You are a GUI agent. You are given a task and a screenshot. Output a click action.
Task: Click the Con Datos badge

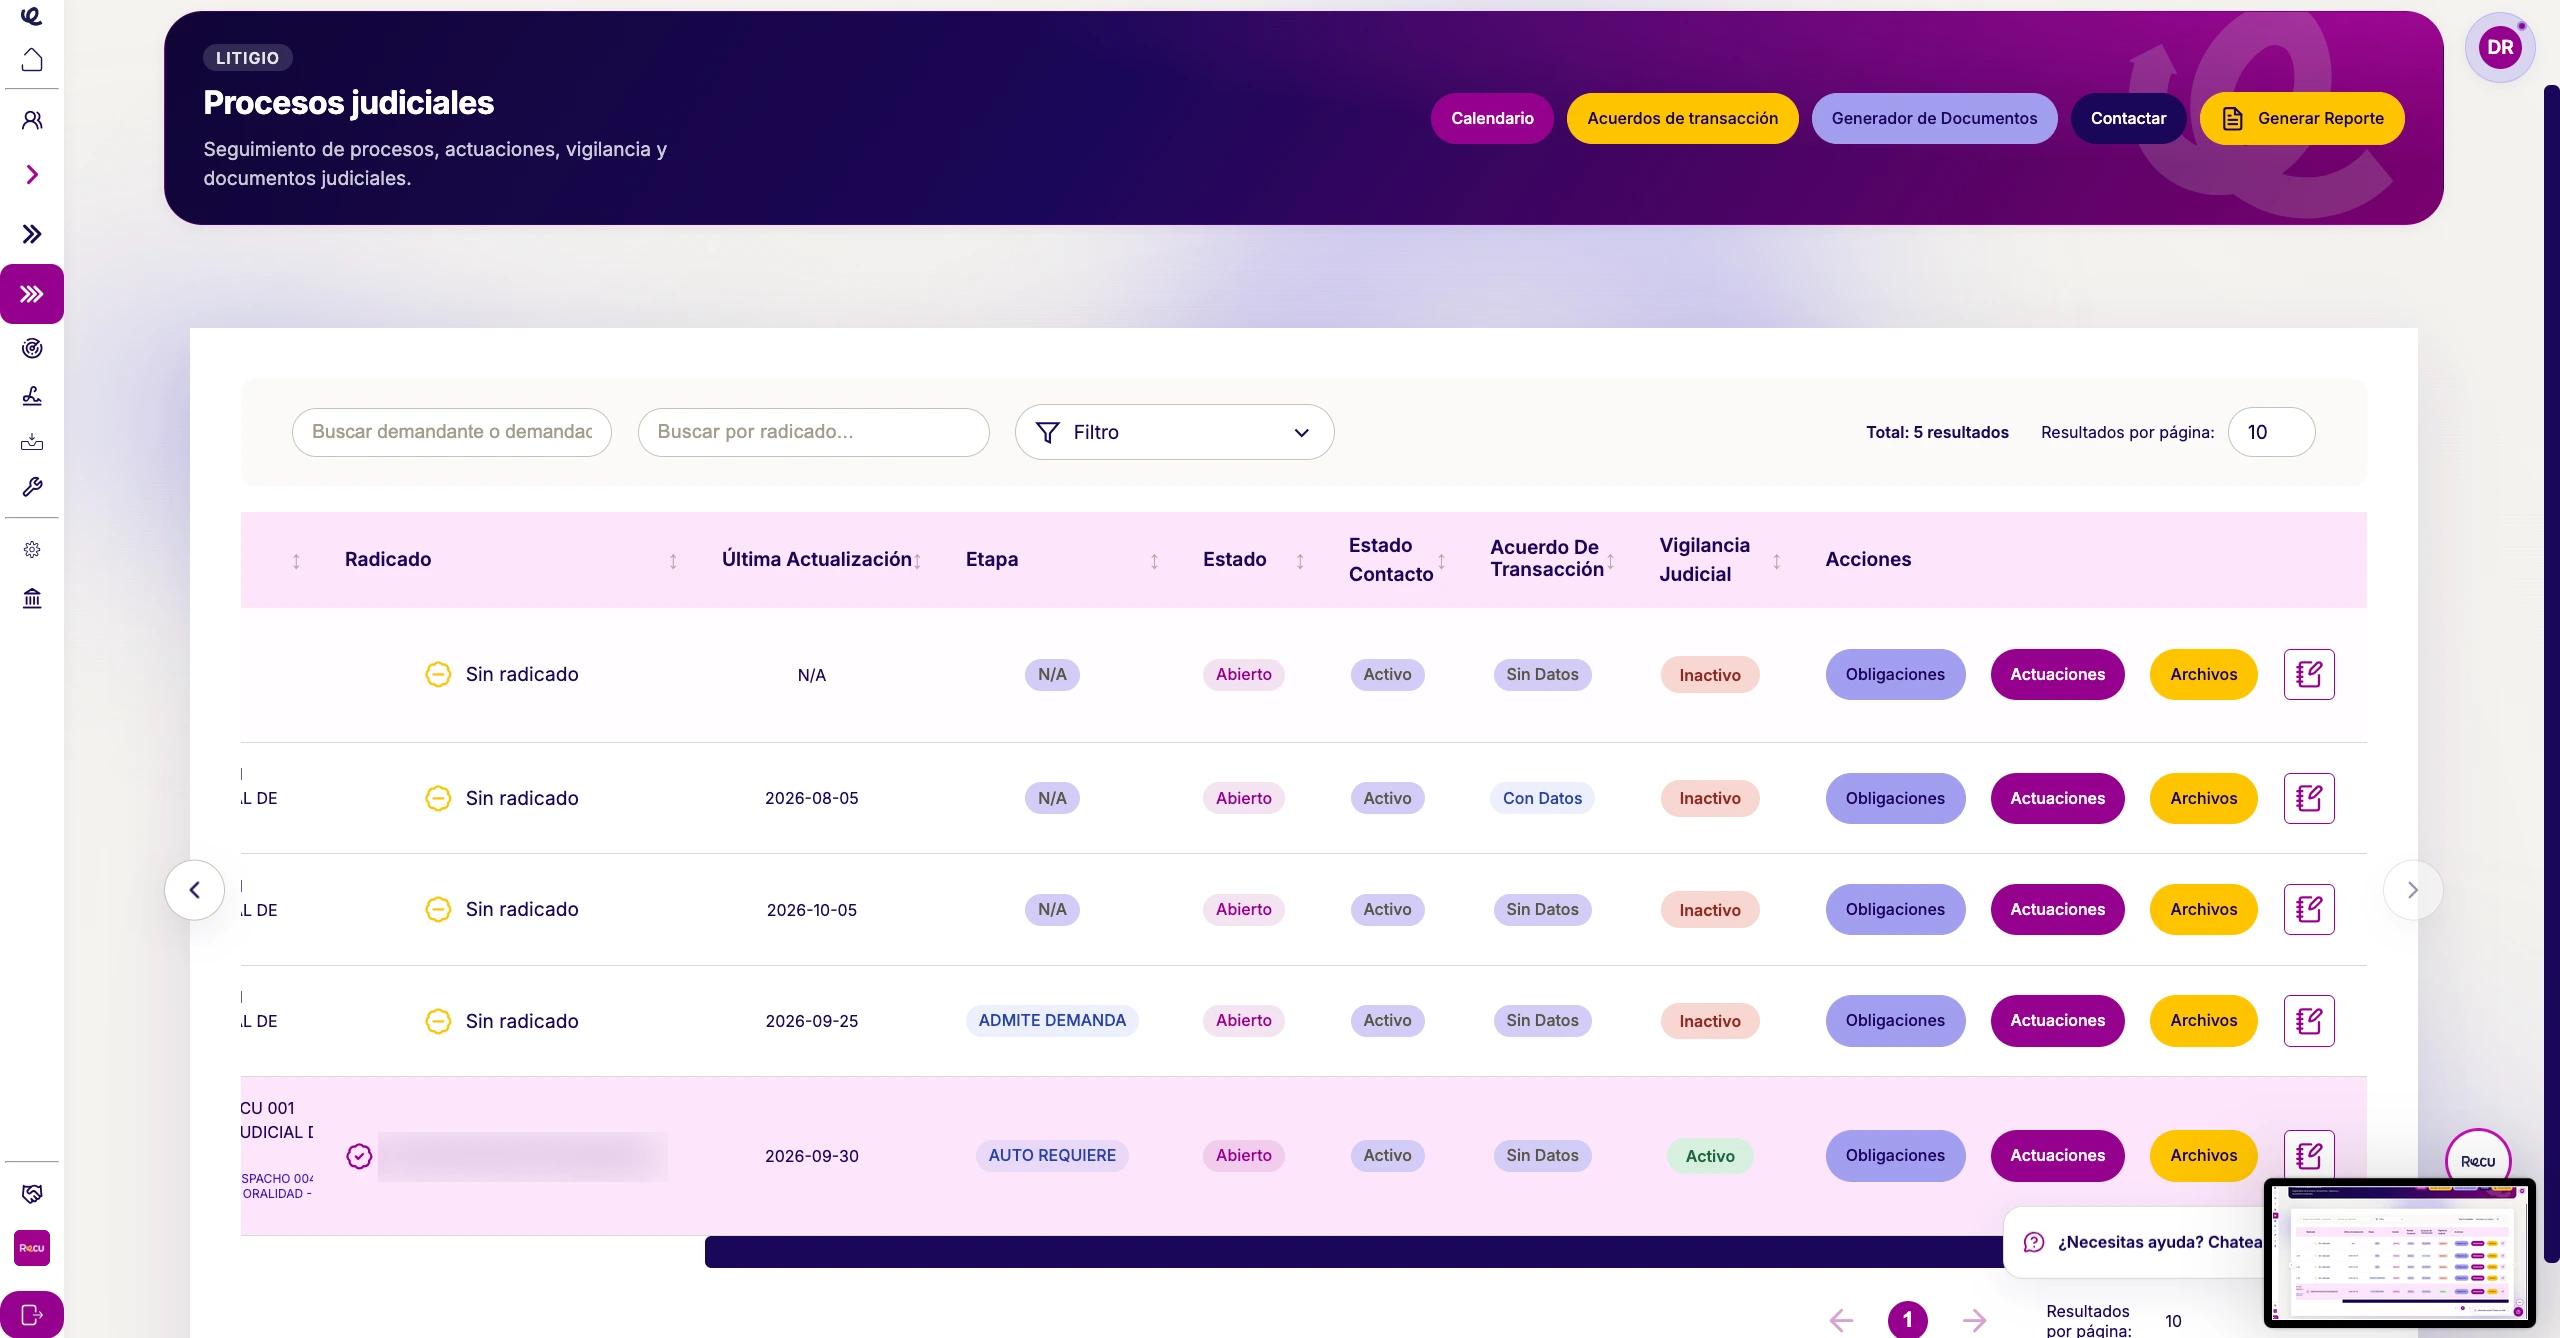click(1542, 798)
